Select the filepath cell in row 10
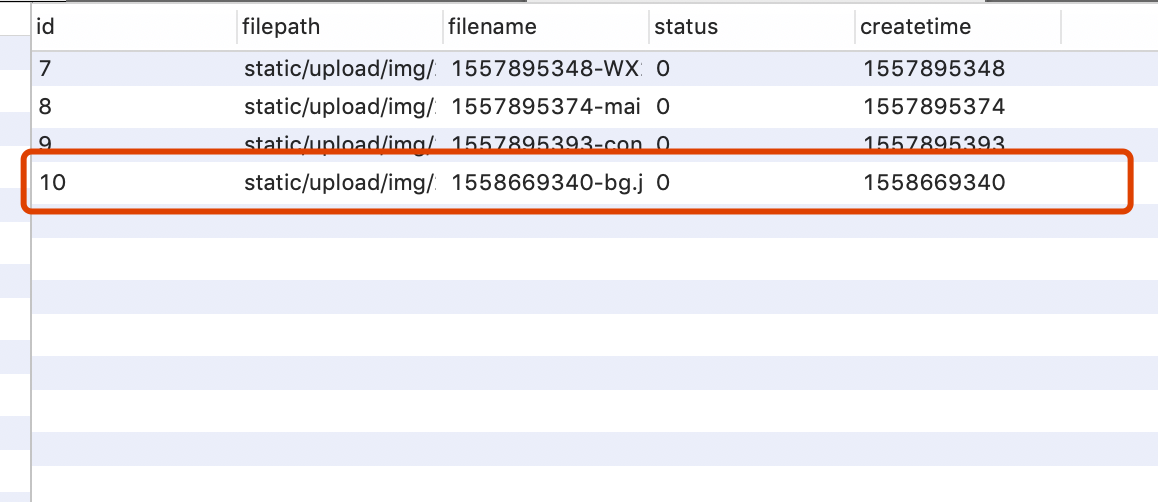 339,182
